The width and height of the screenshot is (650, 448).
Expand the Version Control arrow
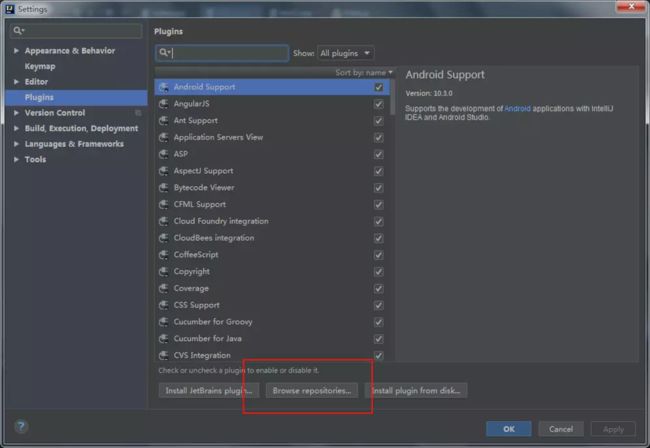[x=16, y=113]
